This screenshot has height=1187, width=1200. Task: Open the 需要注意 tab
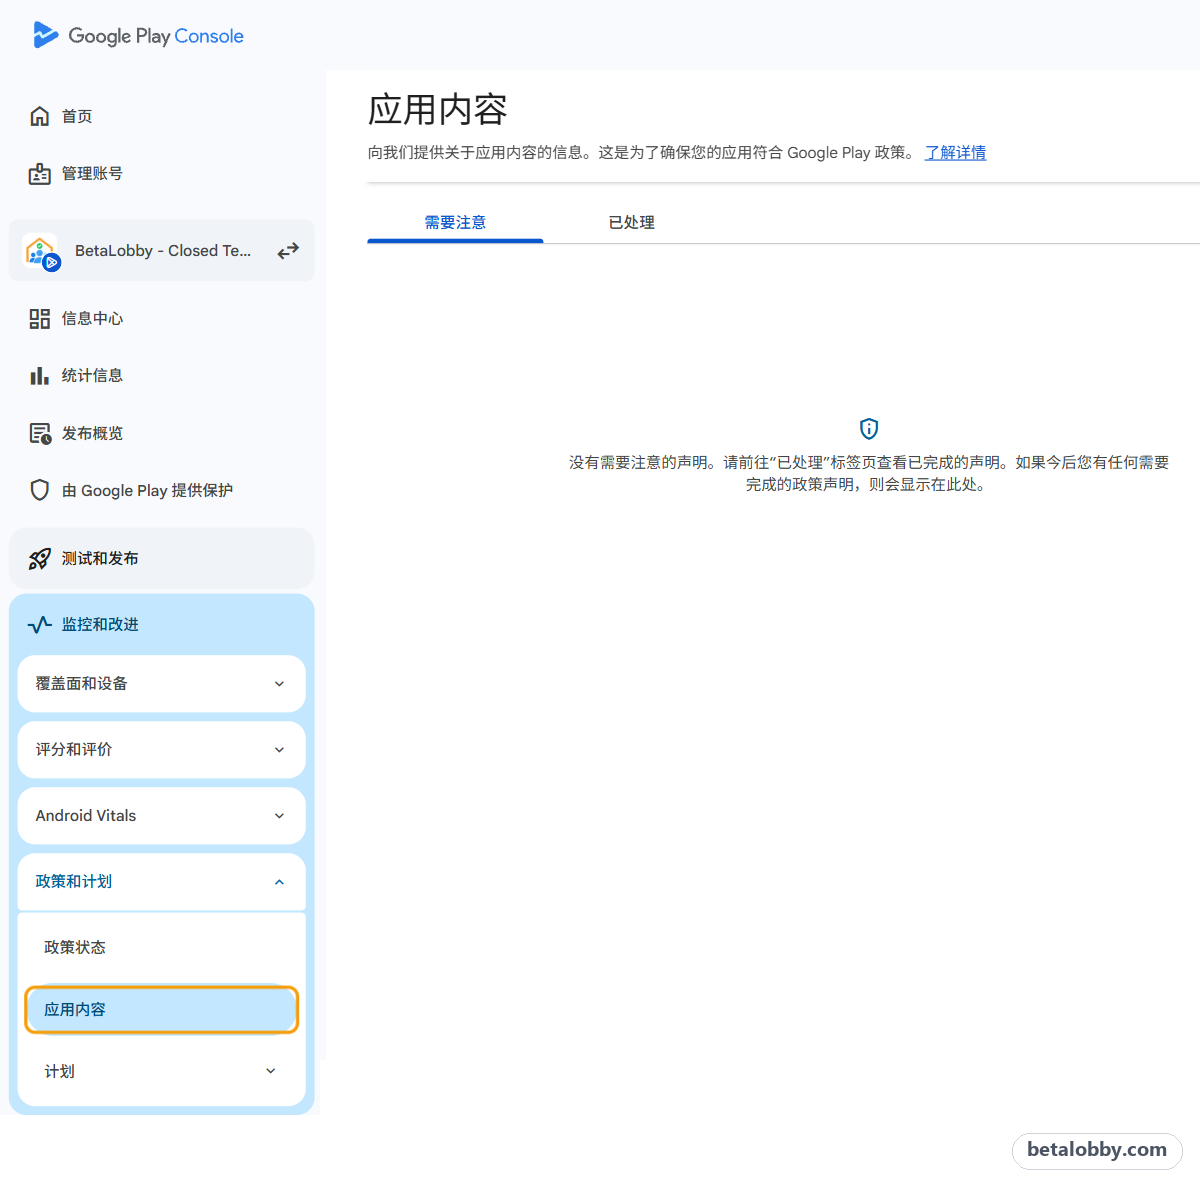click(455, 223)
